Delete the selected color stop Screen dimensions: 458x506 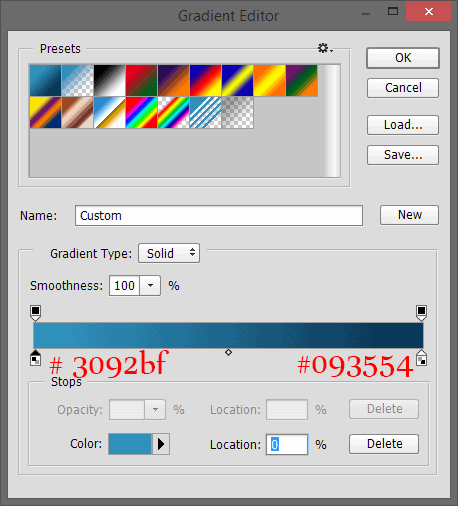(384, 444)
